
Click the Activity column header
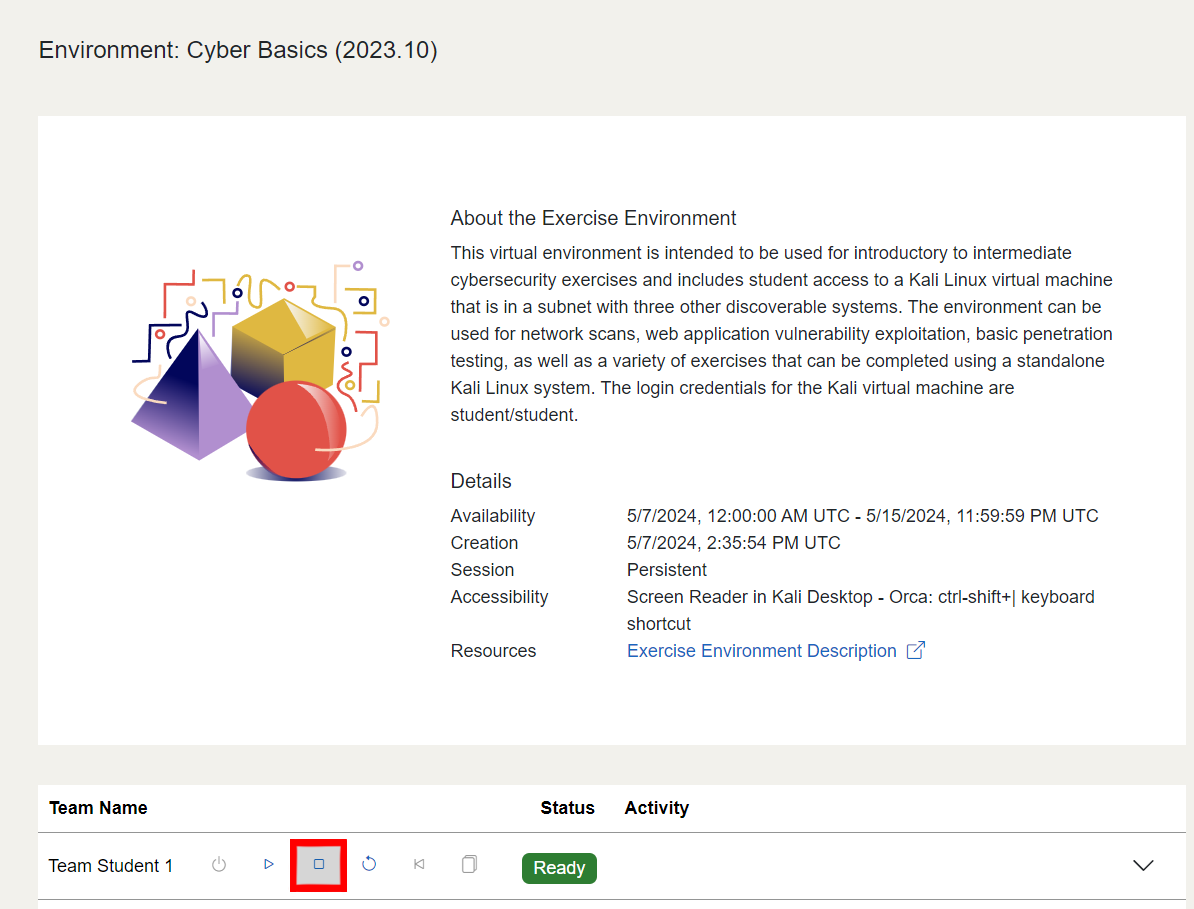656,808
